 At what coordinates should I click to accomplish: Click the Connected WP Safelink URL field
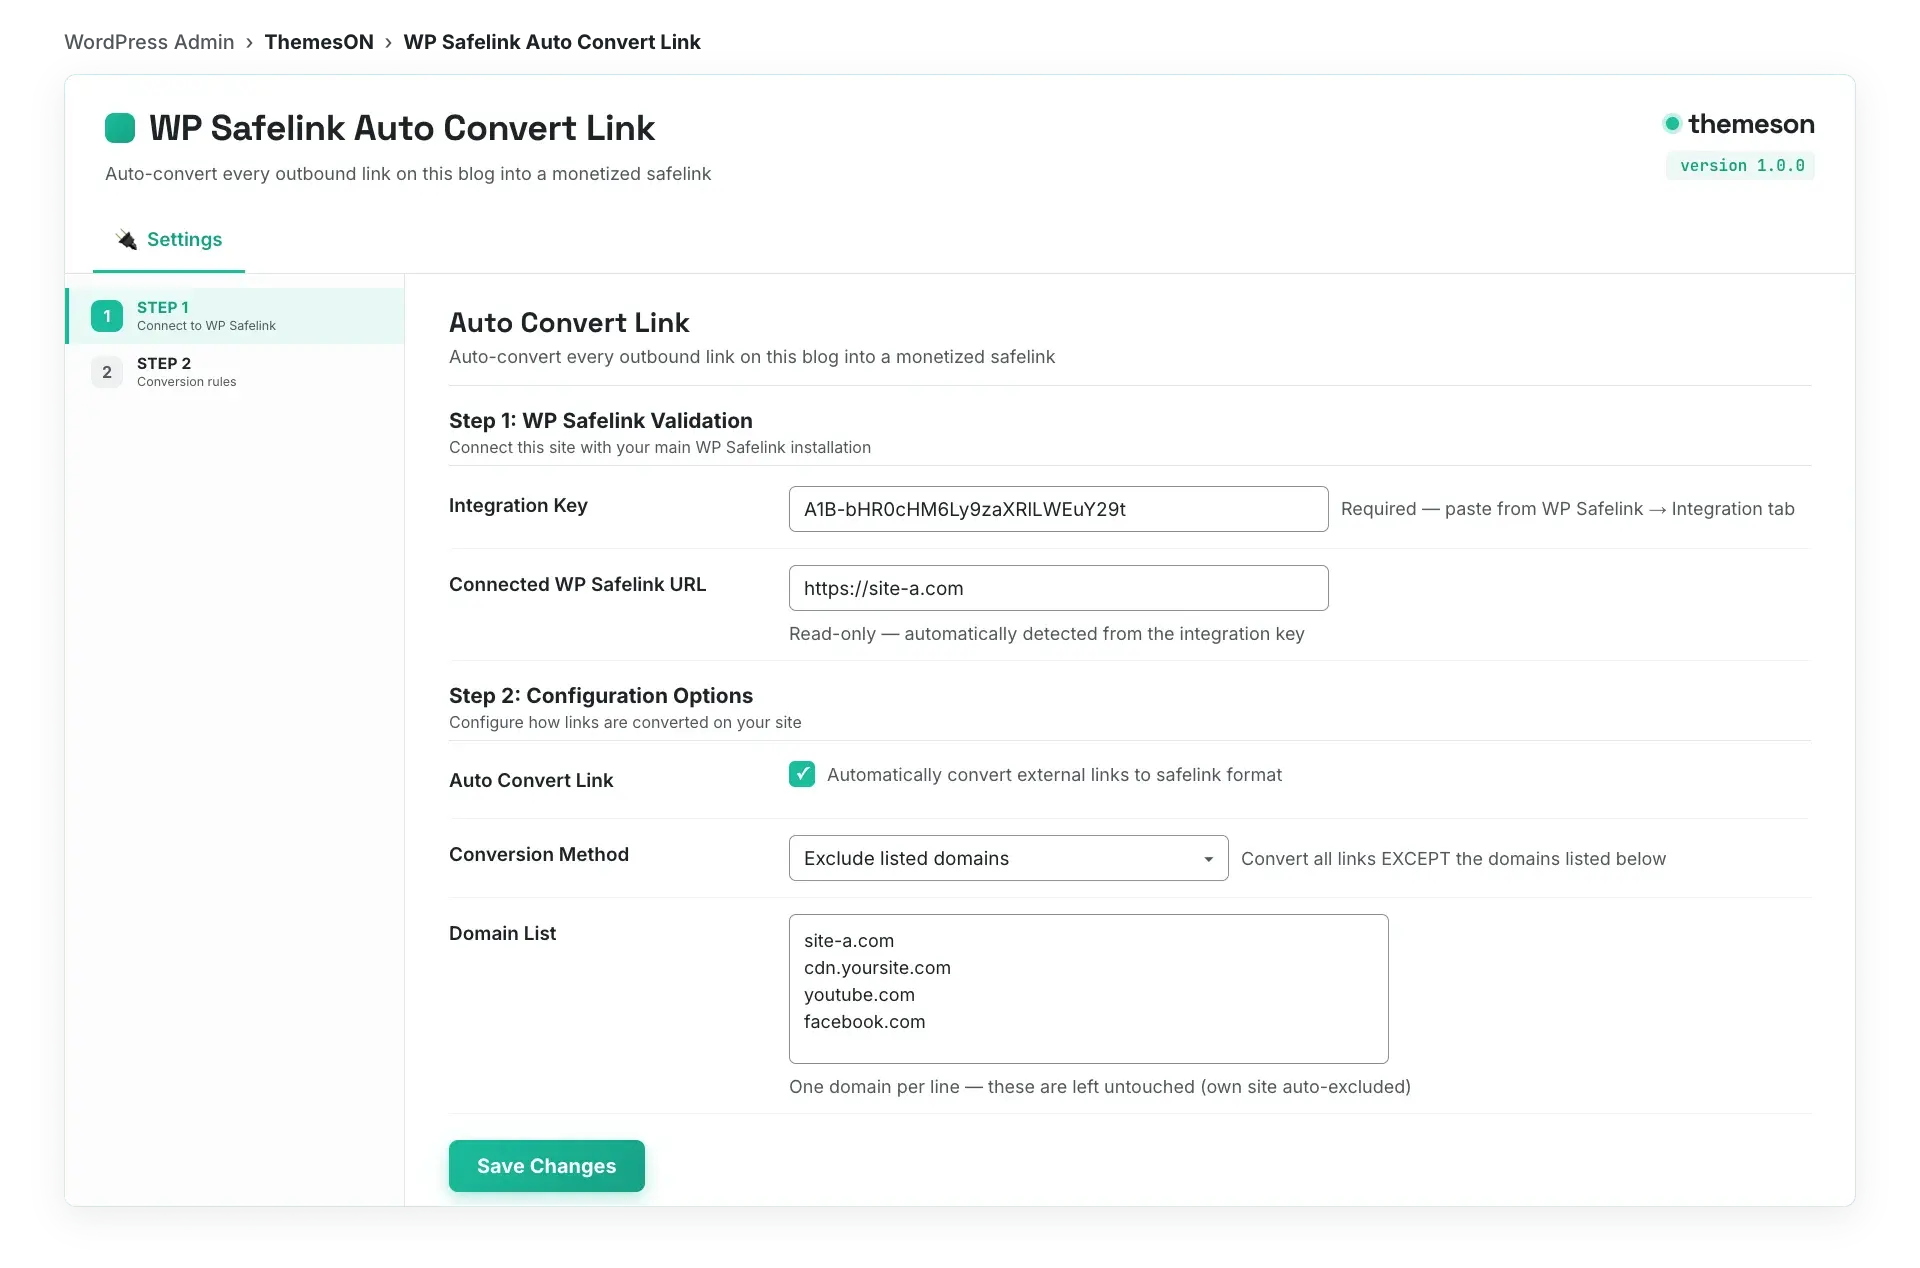tap(1058, 588)
